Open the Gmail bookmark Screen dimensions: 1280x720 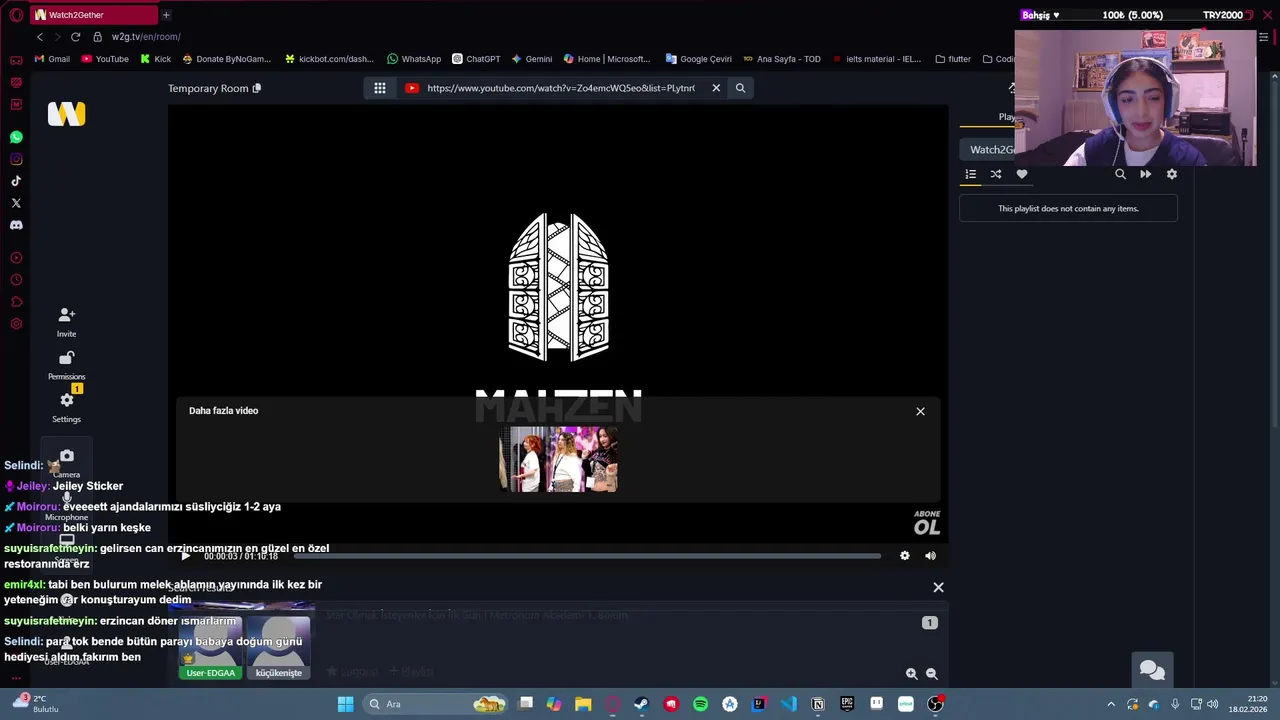pyautogui.click(x=52, y=59)
